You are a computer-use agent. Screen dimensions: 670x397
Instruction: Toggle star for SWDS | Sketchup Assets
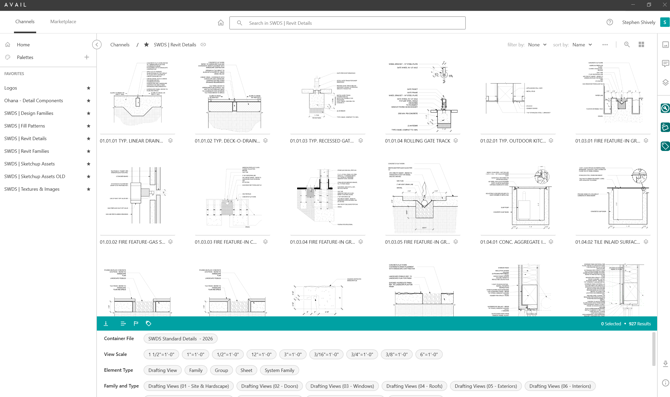88,164
